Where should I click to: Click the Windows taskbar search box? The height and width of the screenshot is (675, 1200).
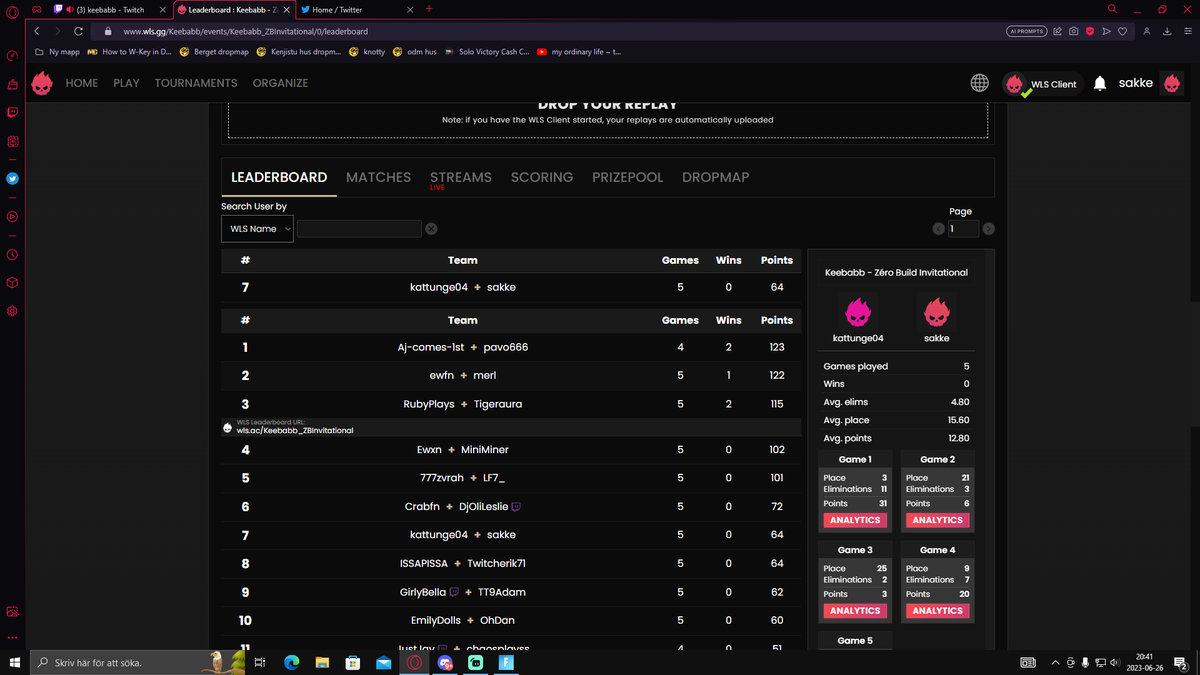(x=139, y=662)
